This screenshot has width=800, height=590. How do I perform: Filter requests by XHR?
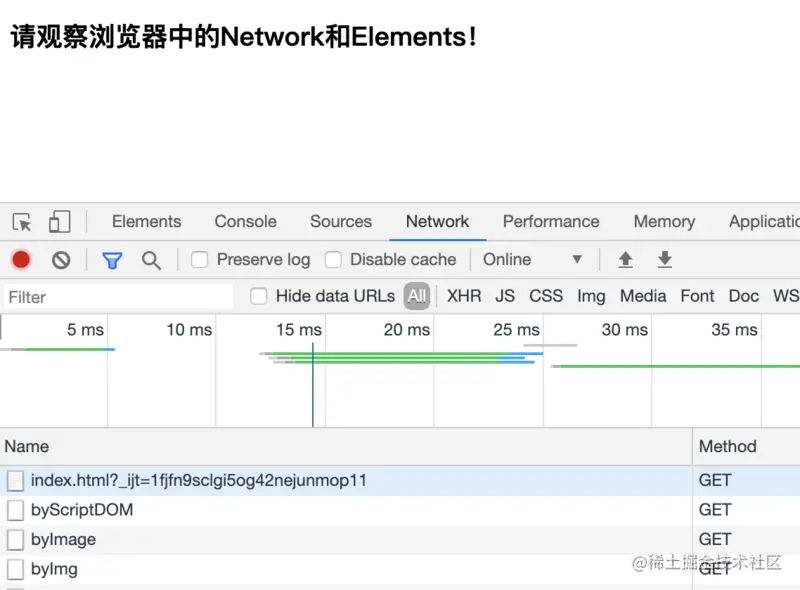464,296
